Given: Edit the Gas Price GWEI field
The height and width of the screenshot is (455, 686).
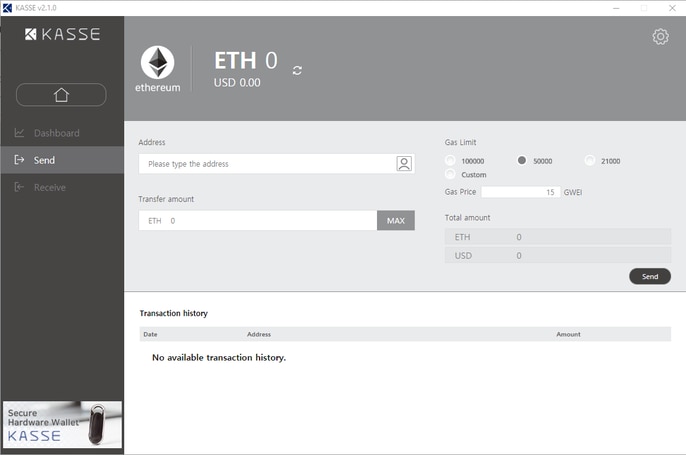Looking at the screenshot, I should [521, 192].
